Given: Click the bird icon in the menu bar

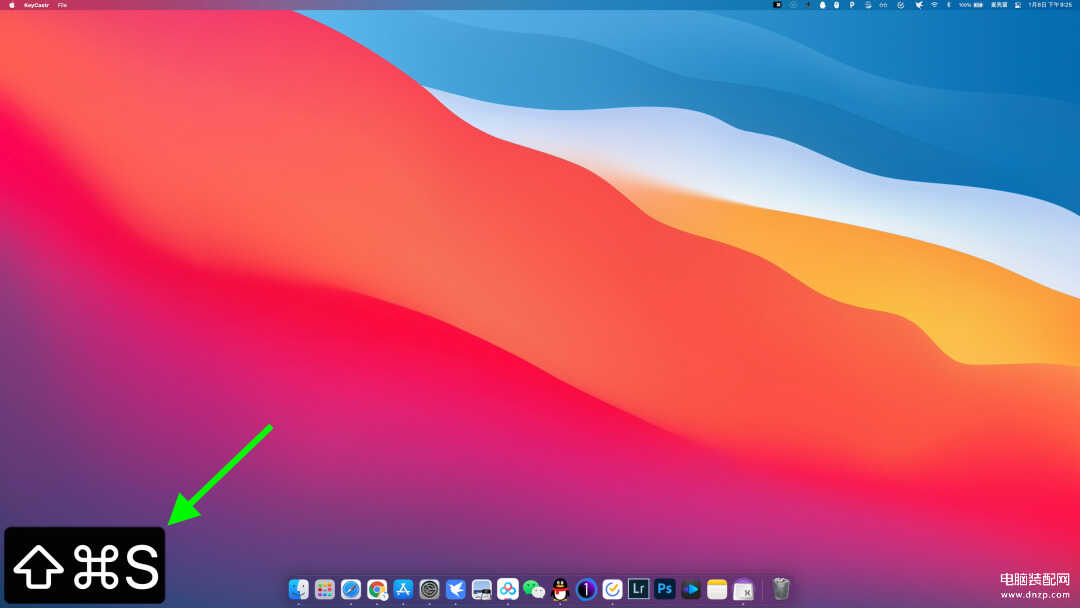Looking at the screenshot, I should (919, 5).
